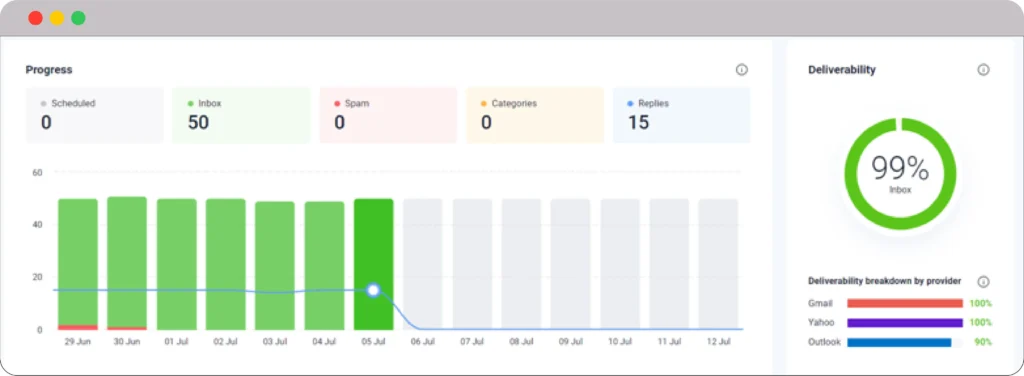Click the Yahoo provider label
Viewport: 1024px width, 376px height.
point(821,322)
